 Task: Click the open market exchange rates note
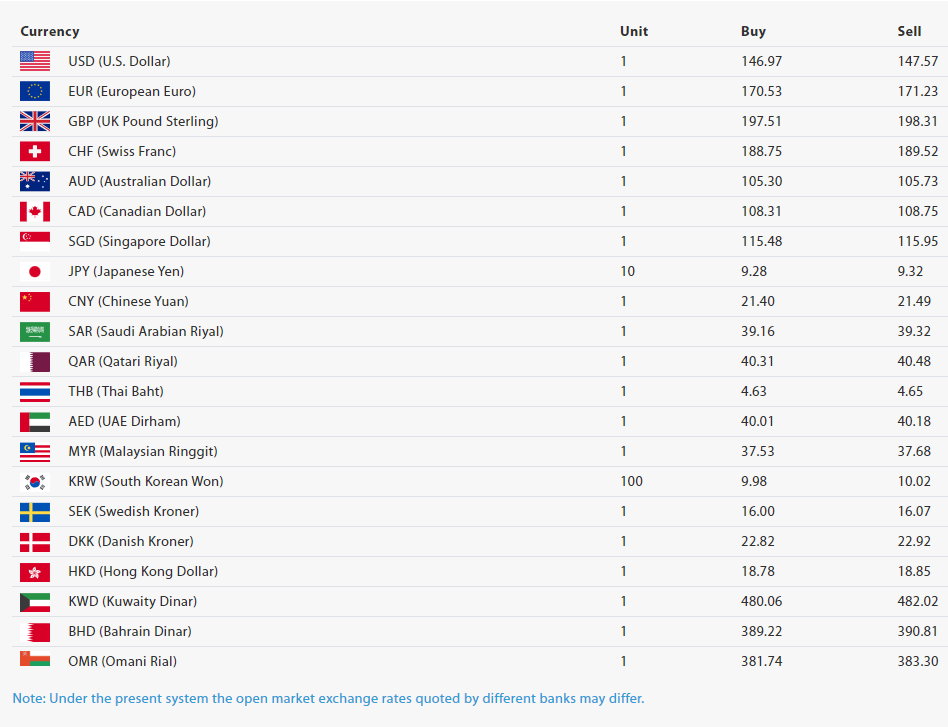click(328, 698)
